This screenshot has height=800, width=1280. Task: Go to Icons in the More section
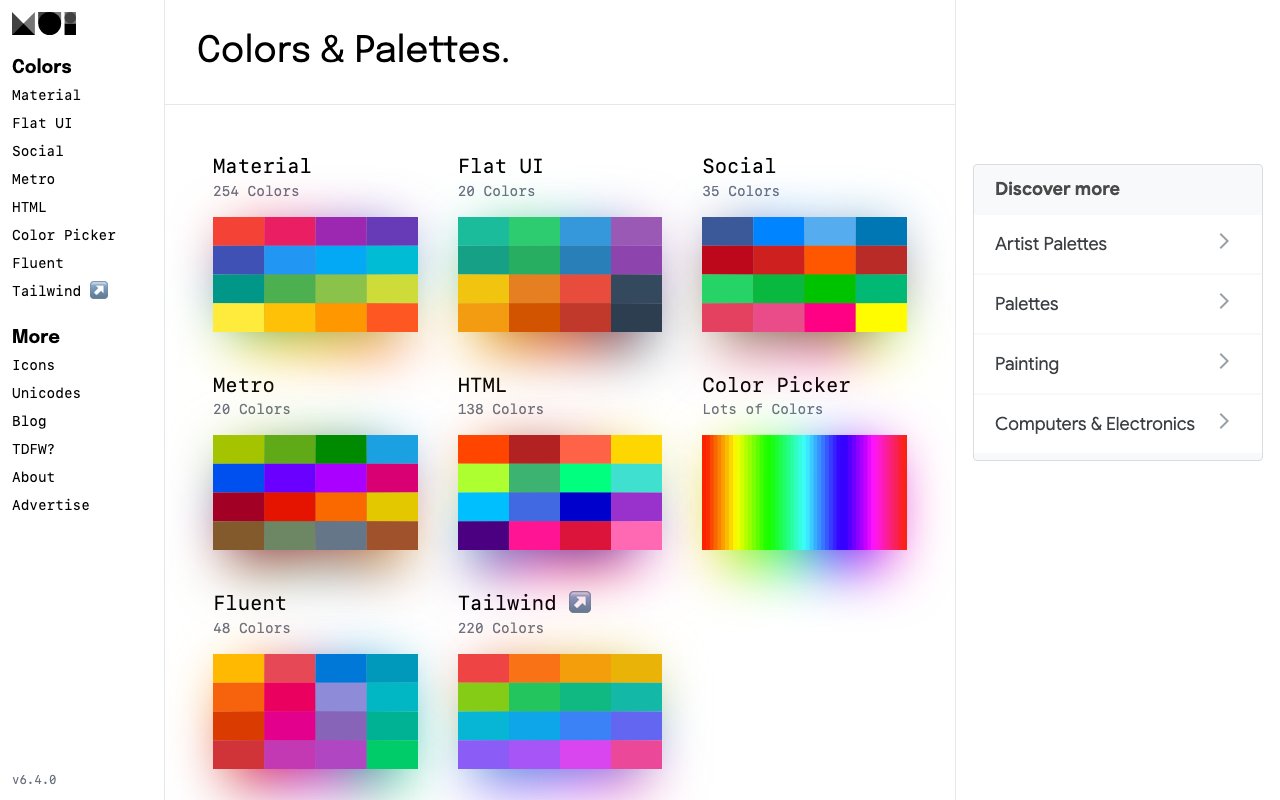click(33, 365)
